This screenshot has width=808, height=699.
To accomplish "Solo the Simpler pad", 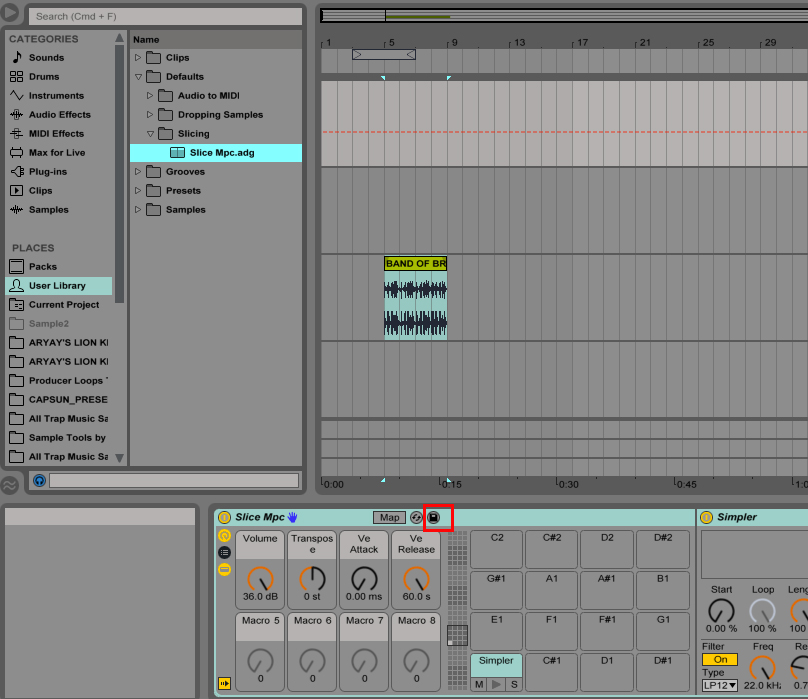I will (x=514, y=685).
